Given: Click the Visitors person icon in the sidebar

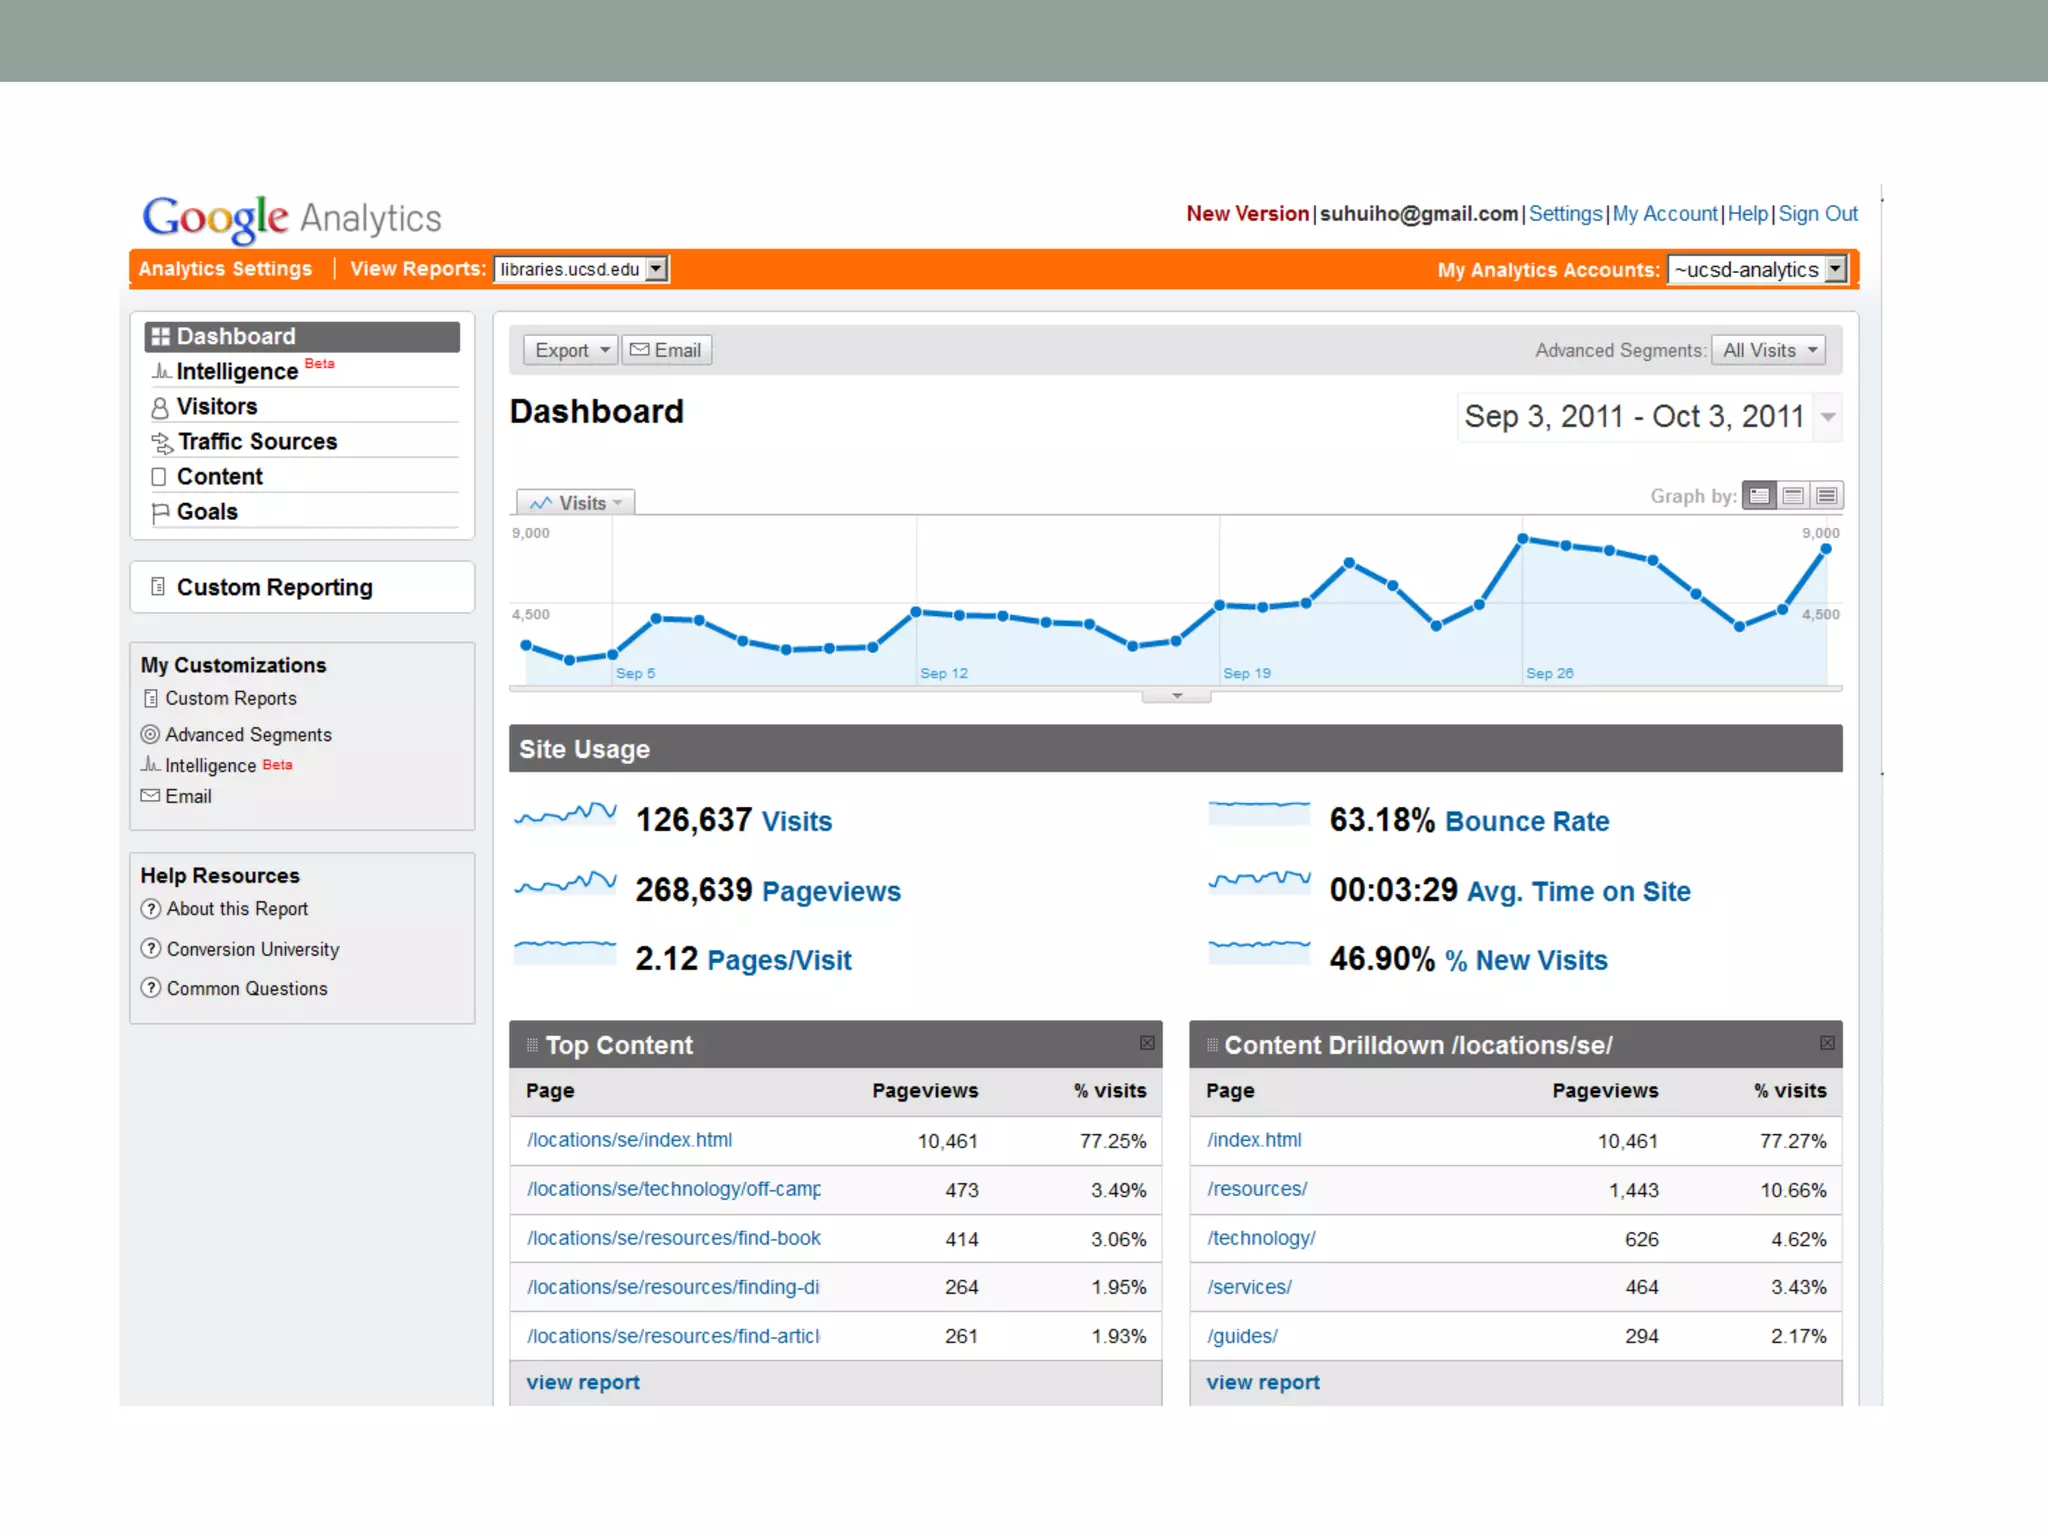Looking at the screenshot, I should [x=159, y=407].
